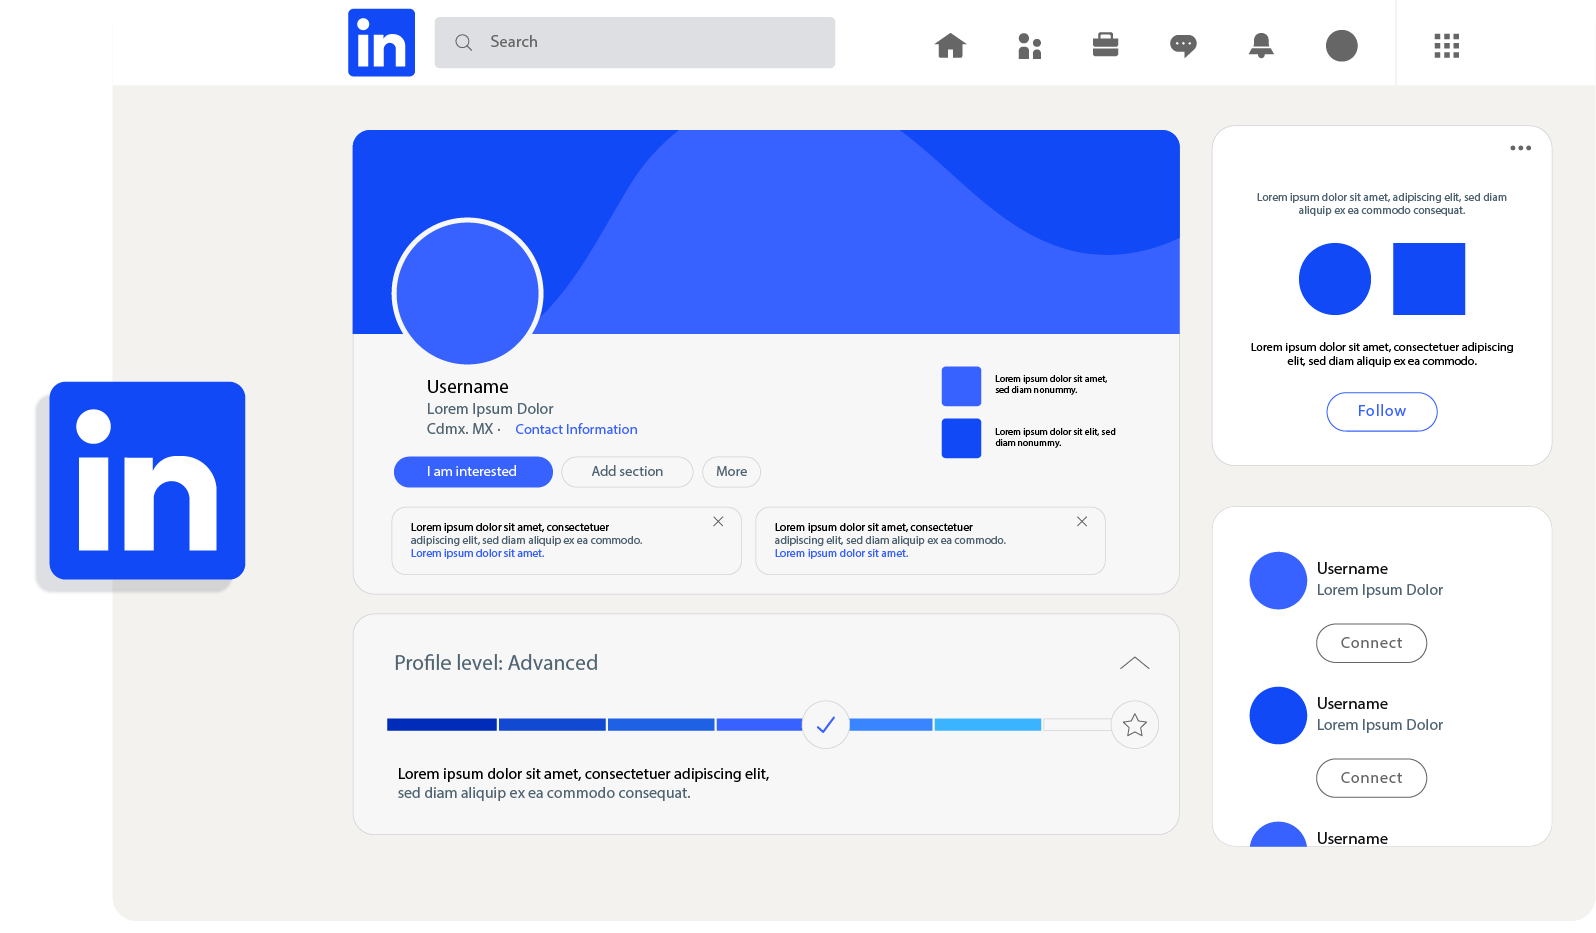Click the first suggested Username name text
Viewport: 1596px width, 933px height.
[1352, 569]
